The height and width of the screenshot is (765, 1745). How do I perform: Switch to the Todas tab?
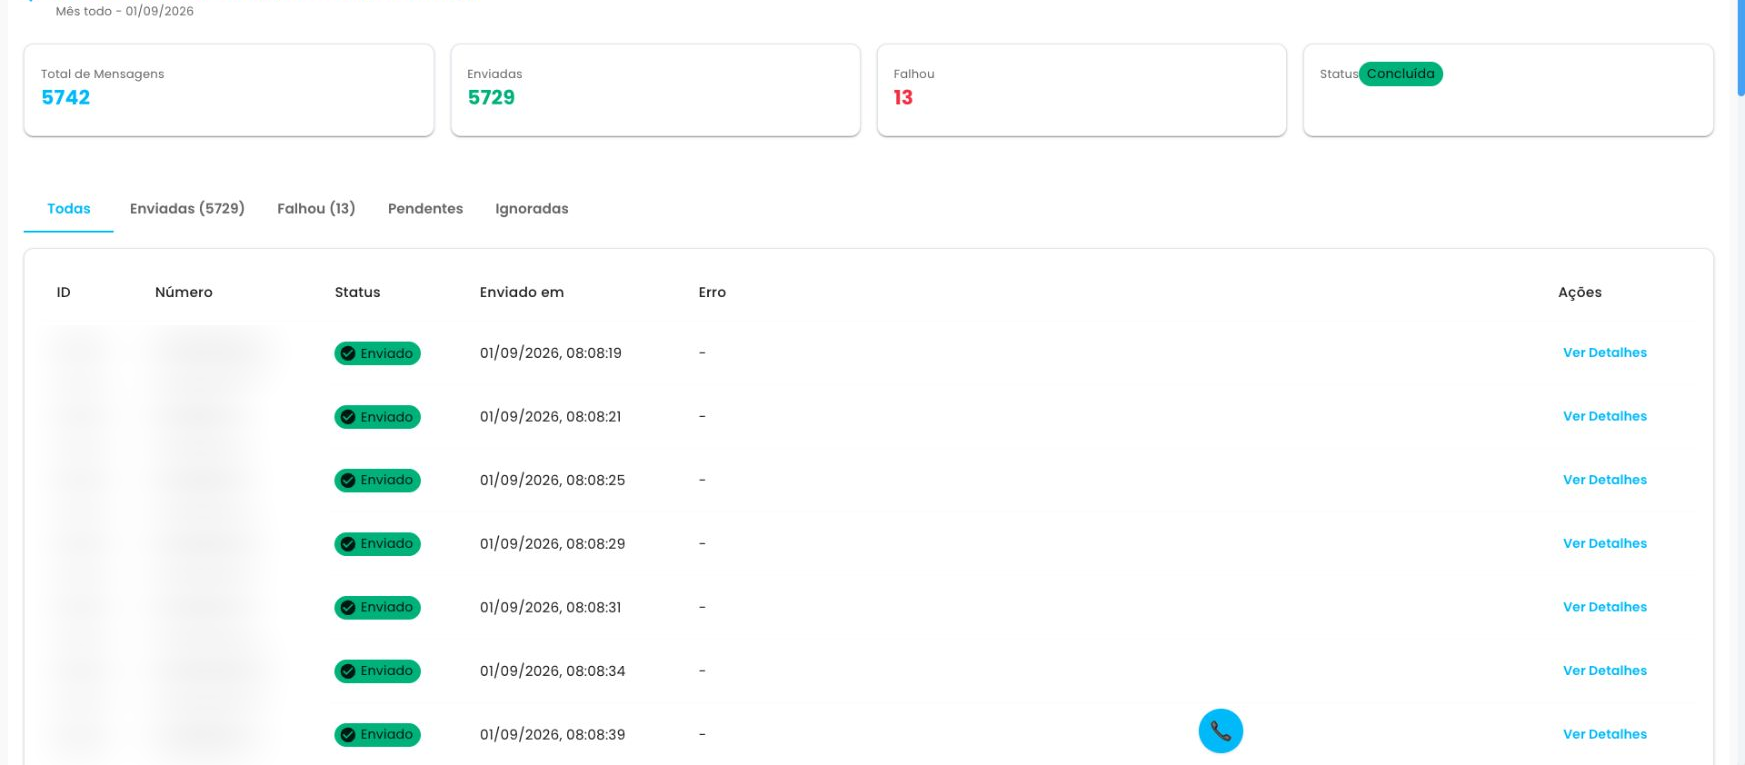[x=69, y=208]
